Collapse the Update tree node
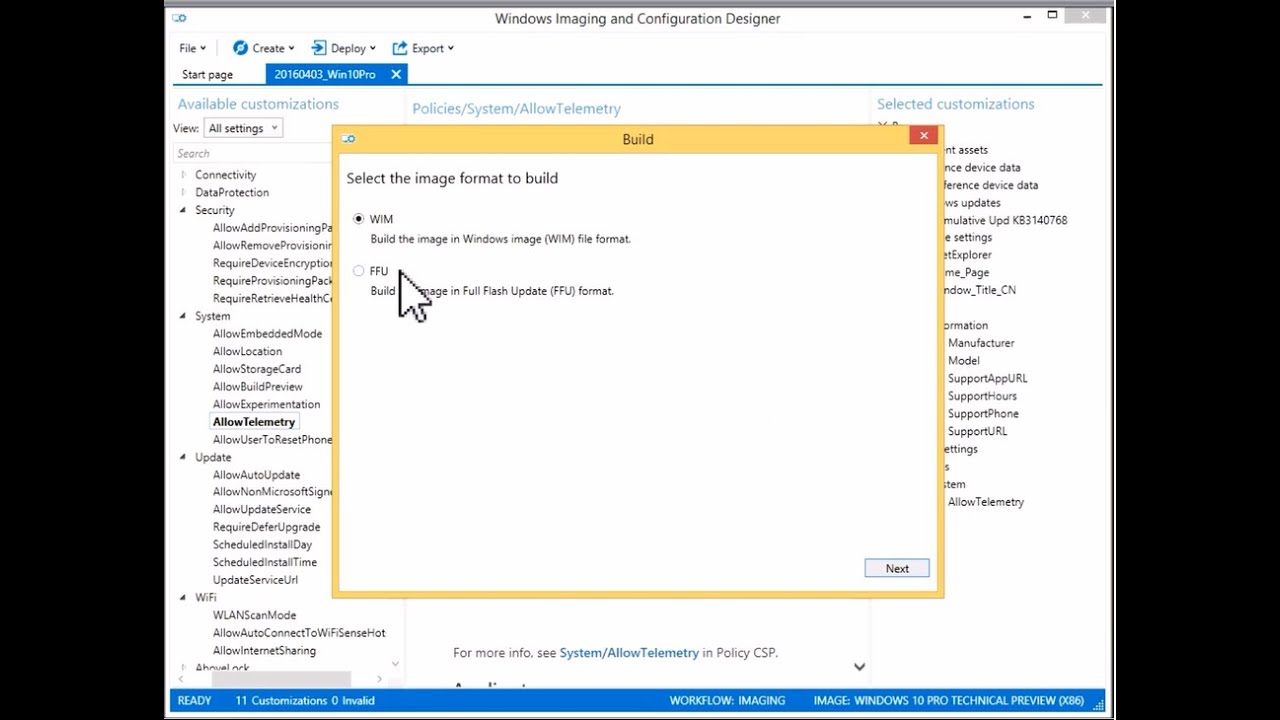This screenshot has width=1280, height=720. tap(183, 457)
